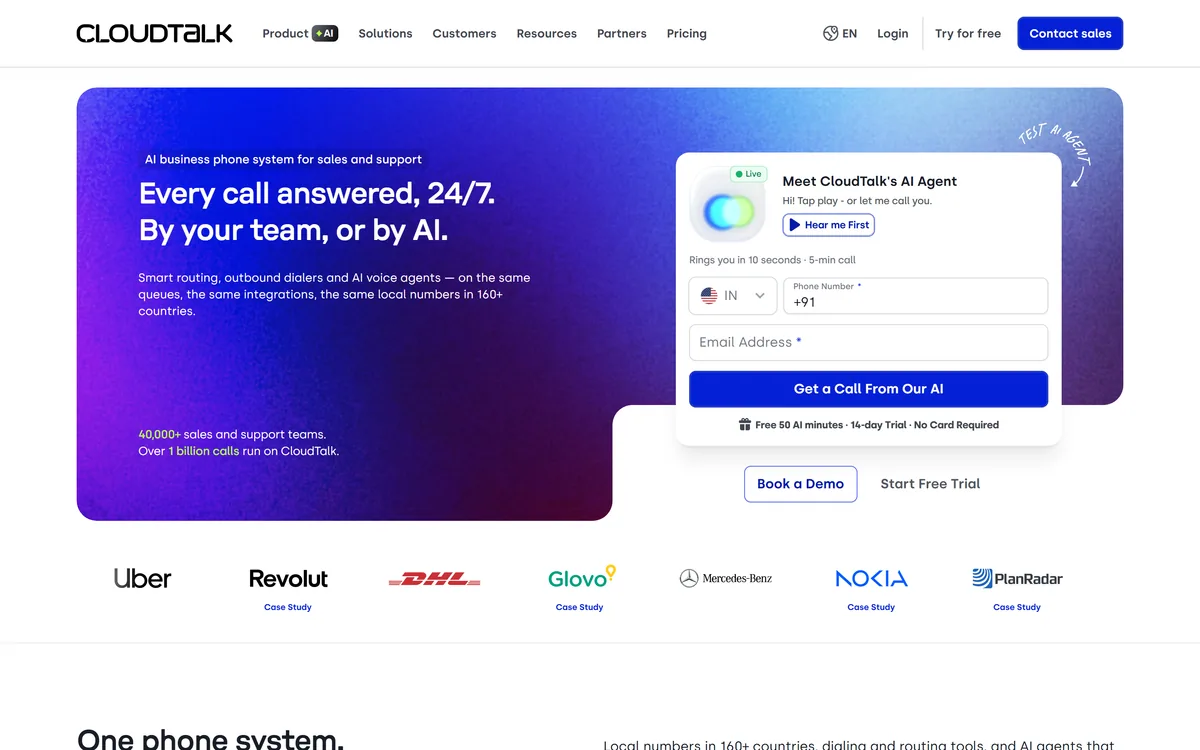Open the Revolut Case Study link
Viewport: 1200px width, 750px height.
pyautogui.click(x=288, y=607)
